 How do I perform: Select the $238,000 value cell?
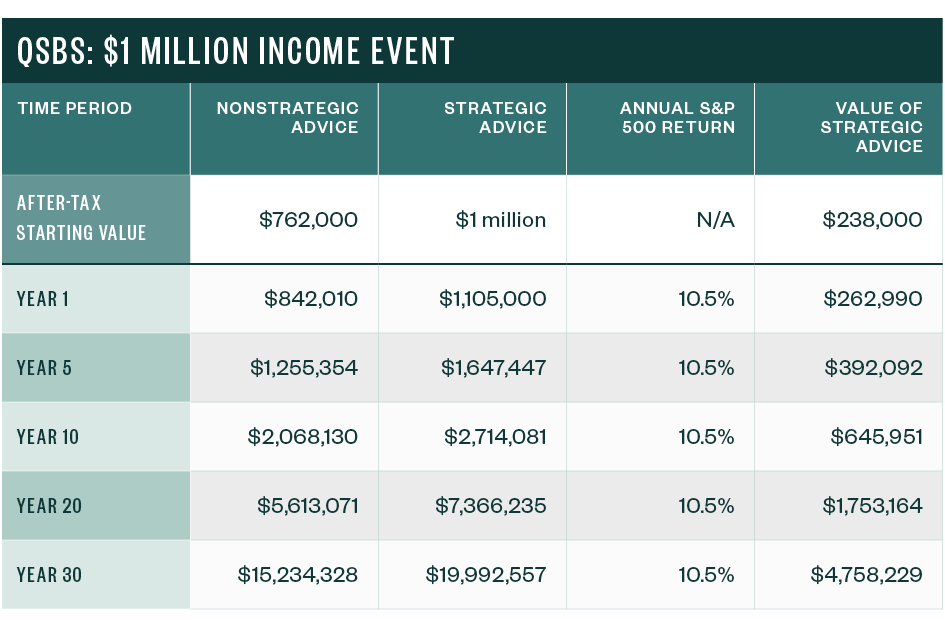(x=872, y=220)
